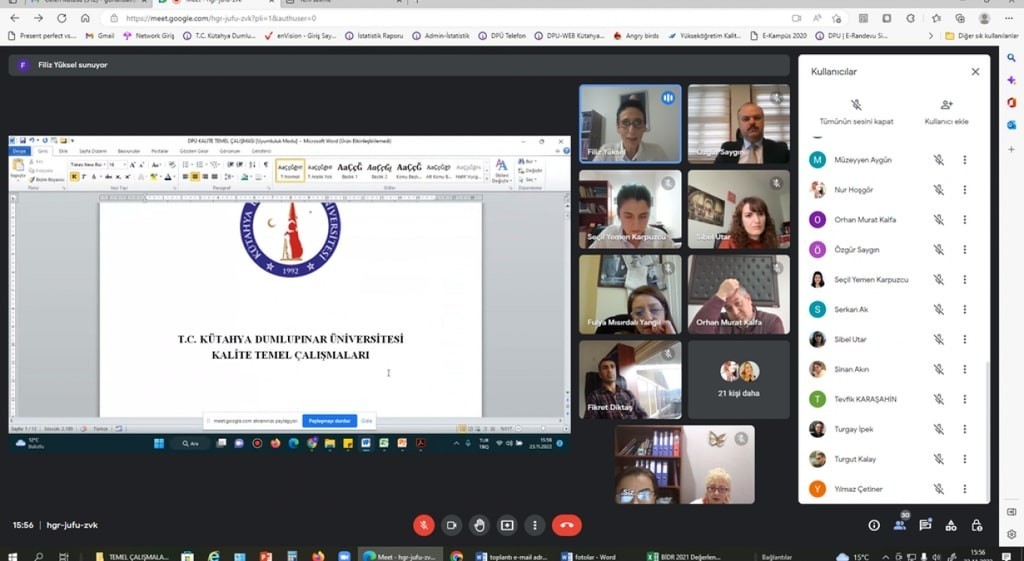Open the chat messages icon
1024x561 pixels.
925,525
